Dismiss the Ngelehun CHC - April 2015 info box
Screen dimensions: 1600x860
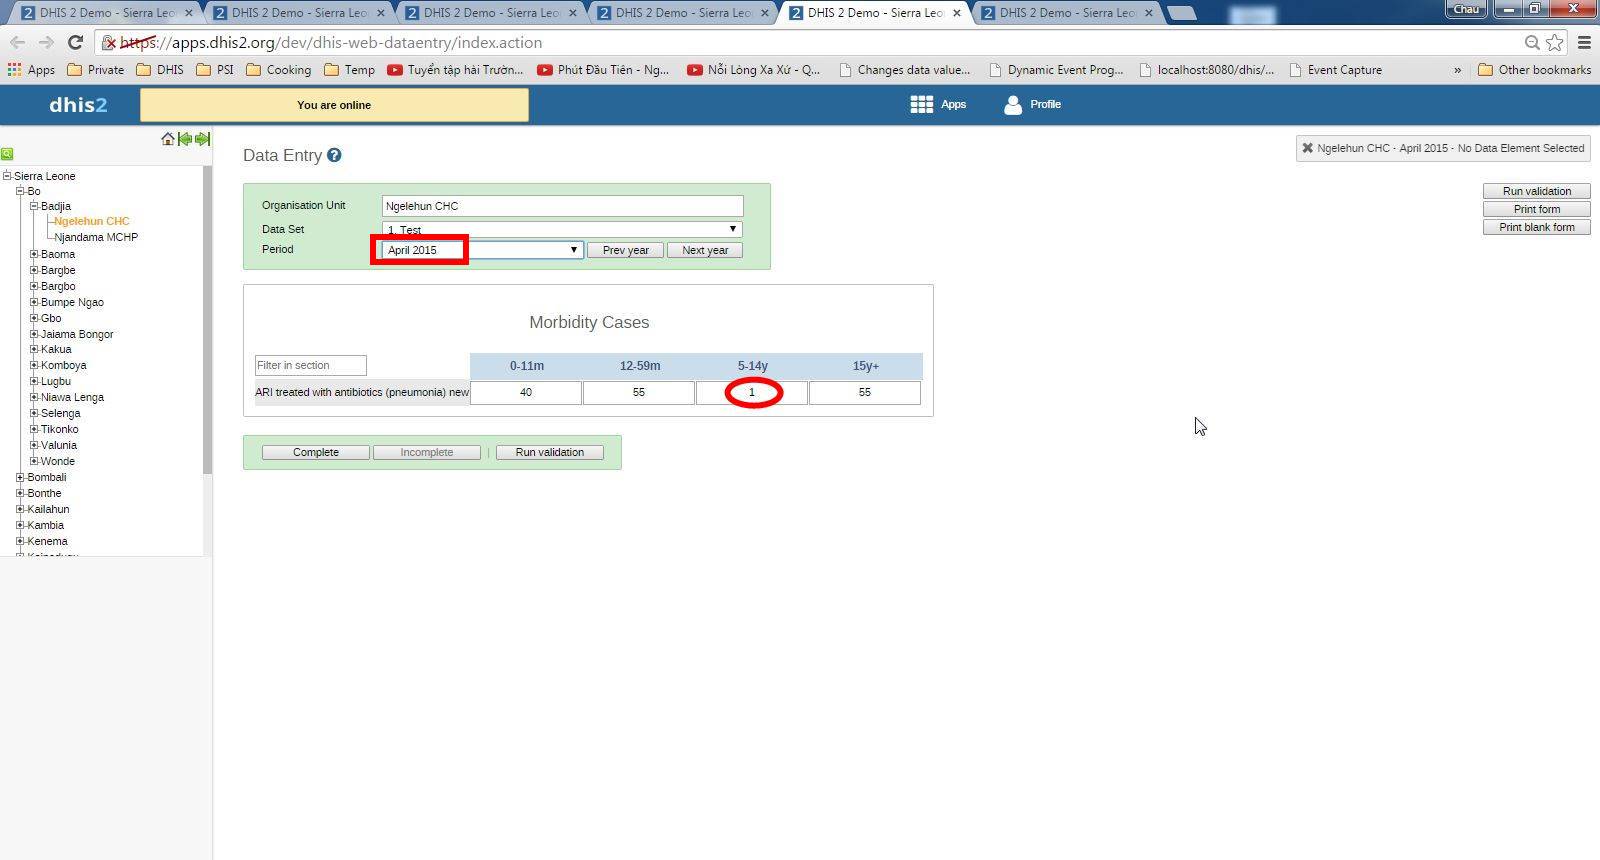[x=1307, y=148]
